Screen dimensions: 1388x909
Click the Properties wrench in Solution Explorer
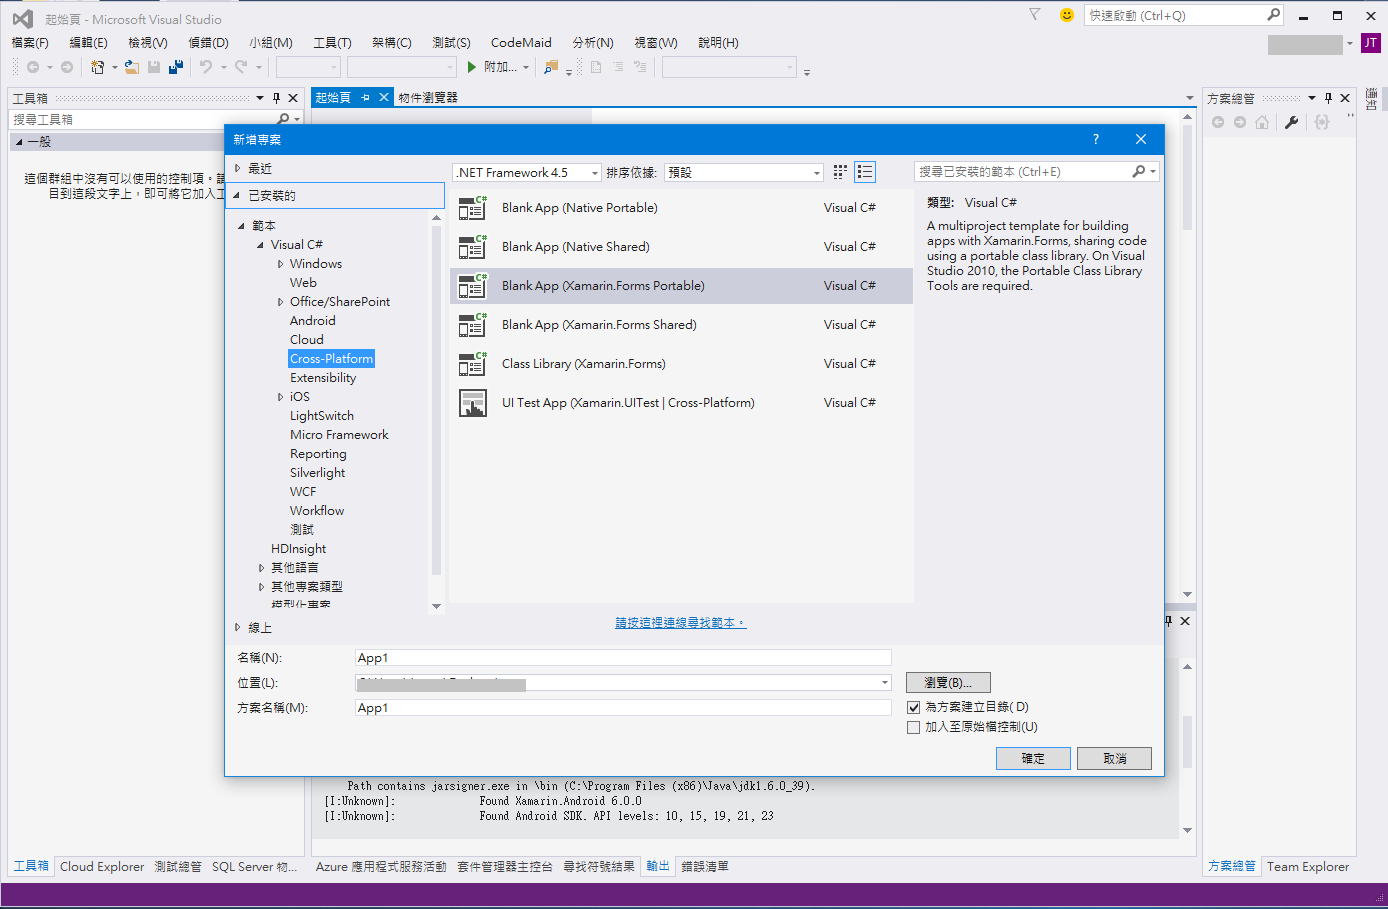[x=1291, y=122]
